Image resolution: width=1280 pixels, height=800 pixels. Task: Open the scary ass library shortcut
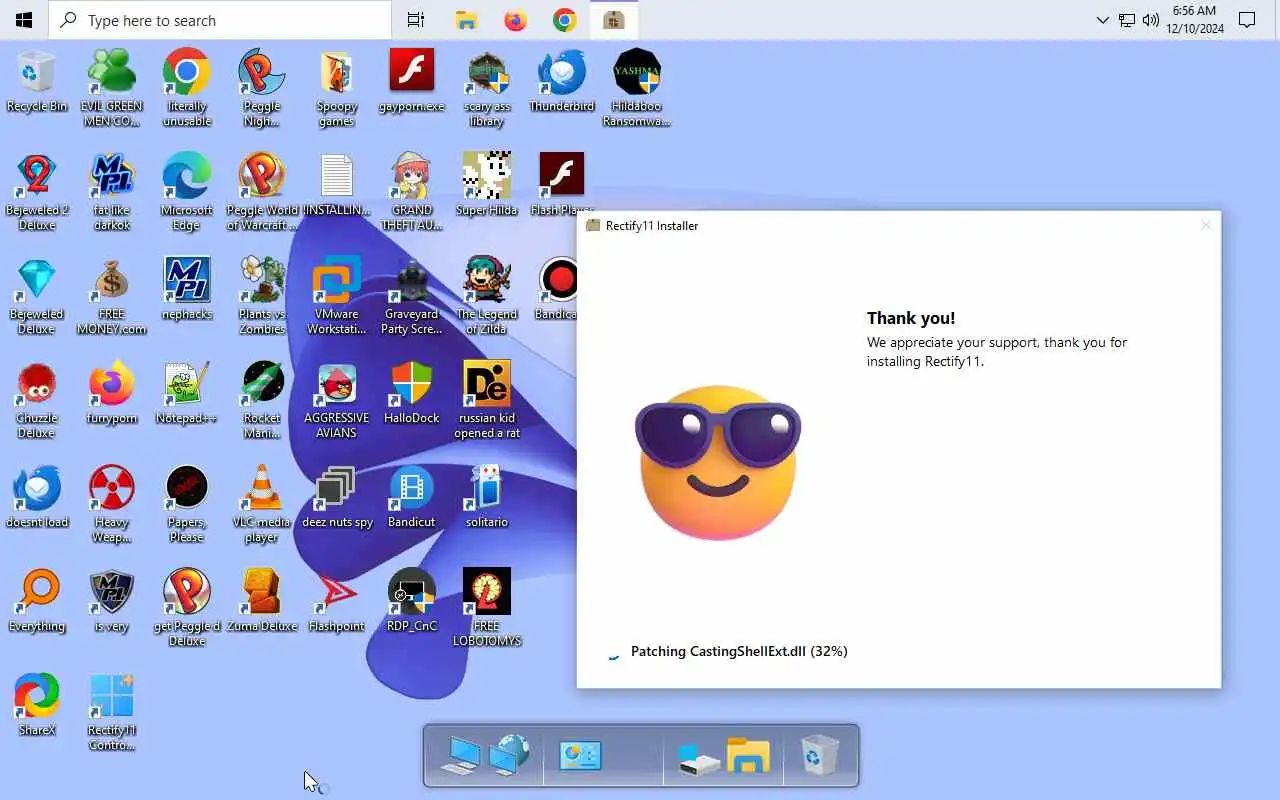[x=487, y=88]
